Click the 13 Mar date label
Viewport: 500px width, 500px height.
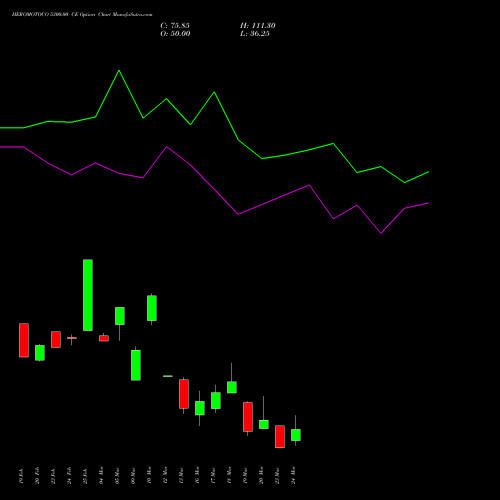point(181,475)
